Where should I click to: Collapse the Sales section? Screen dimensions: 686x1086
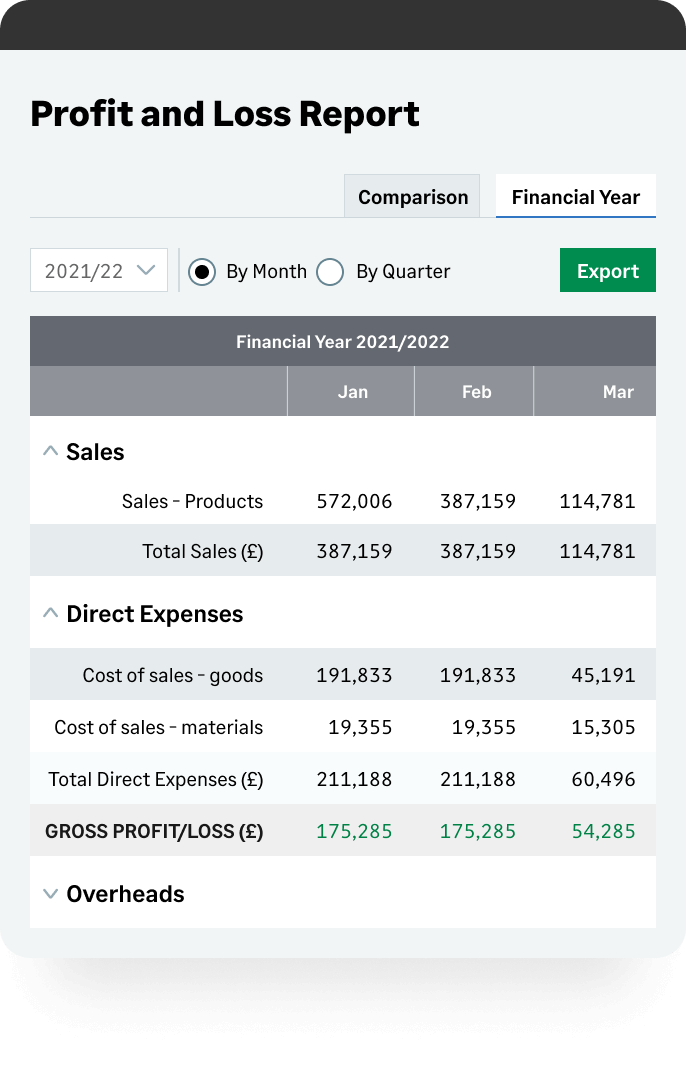coord(50,451)
